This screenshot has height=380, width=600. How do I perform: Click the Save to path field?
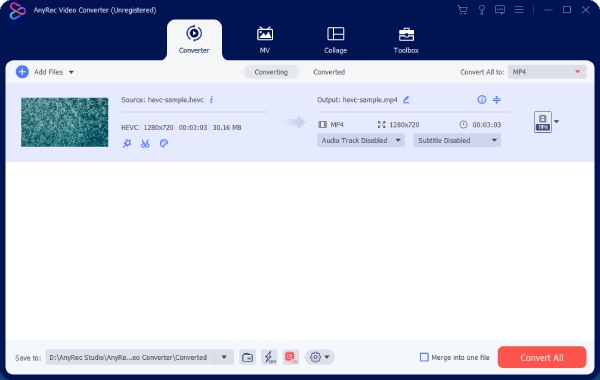tap(130, 357)
